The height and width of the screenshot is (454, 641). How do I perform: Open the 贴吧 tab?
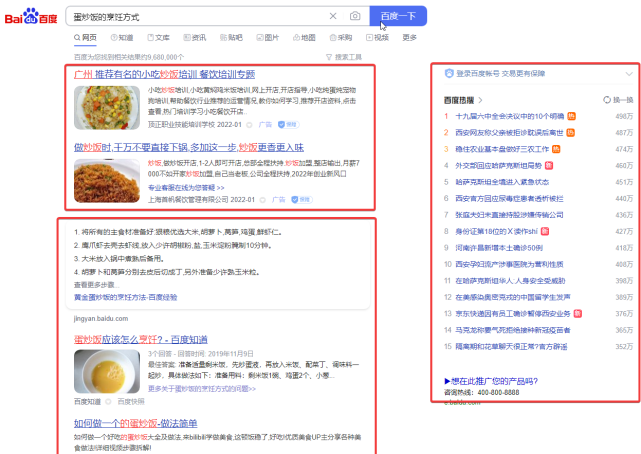[x=231, y=38]
